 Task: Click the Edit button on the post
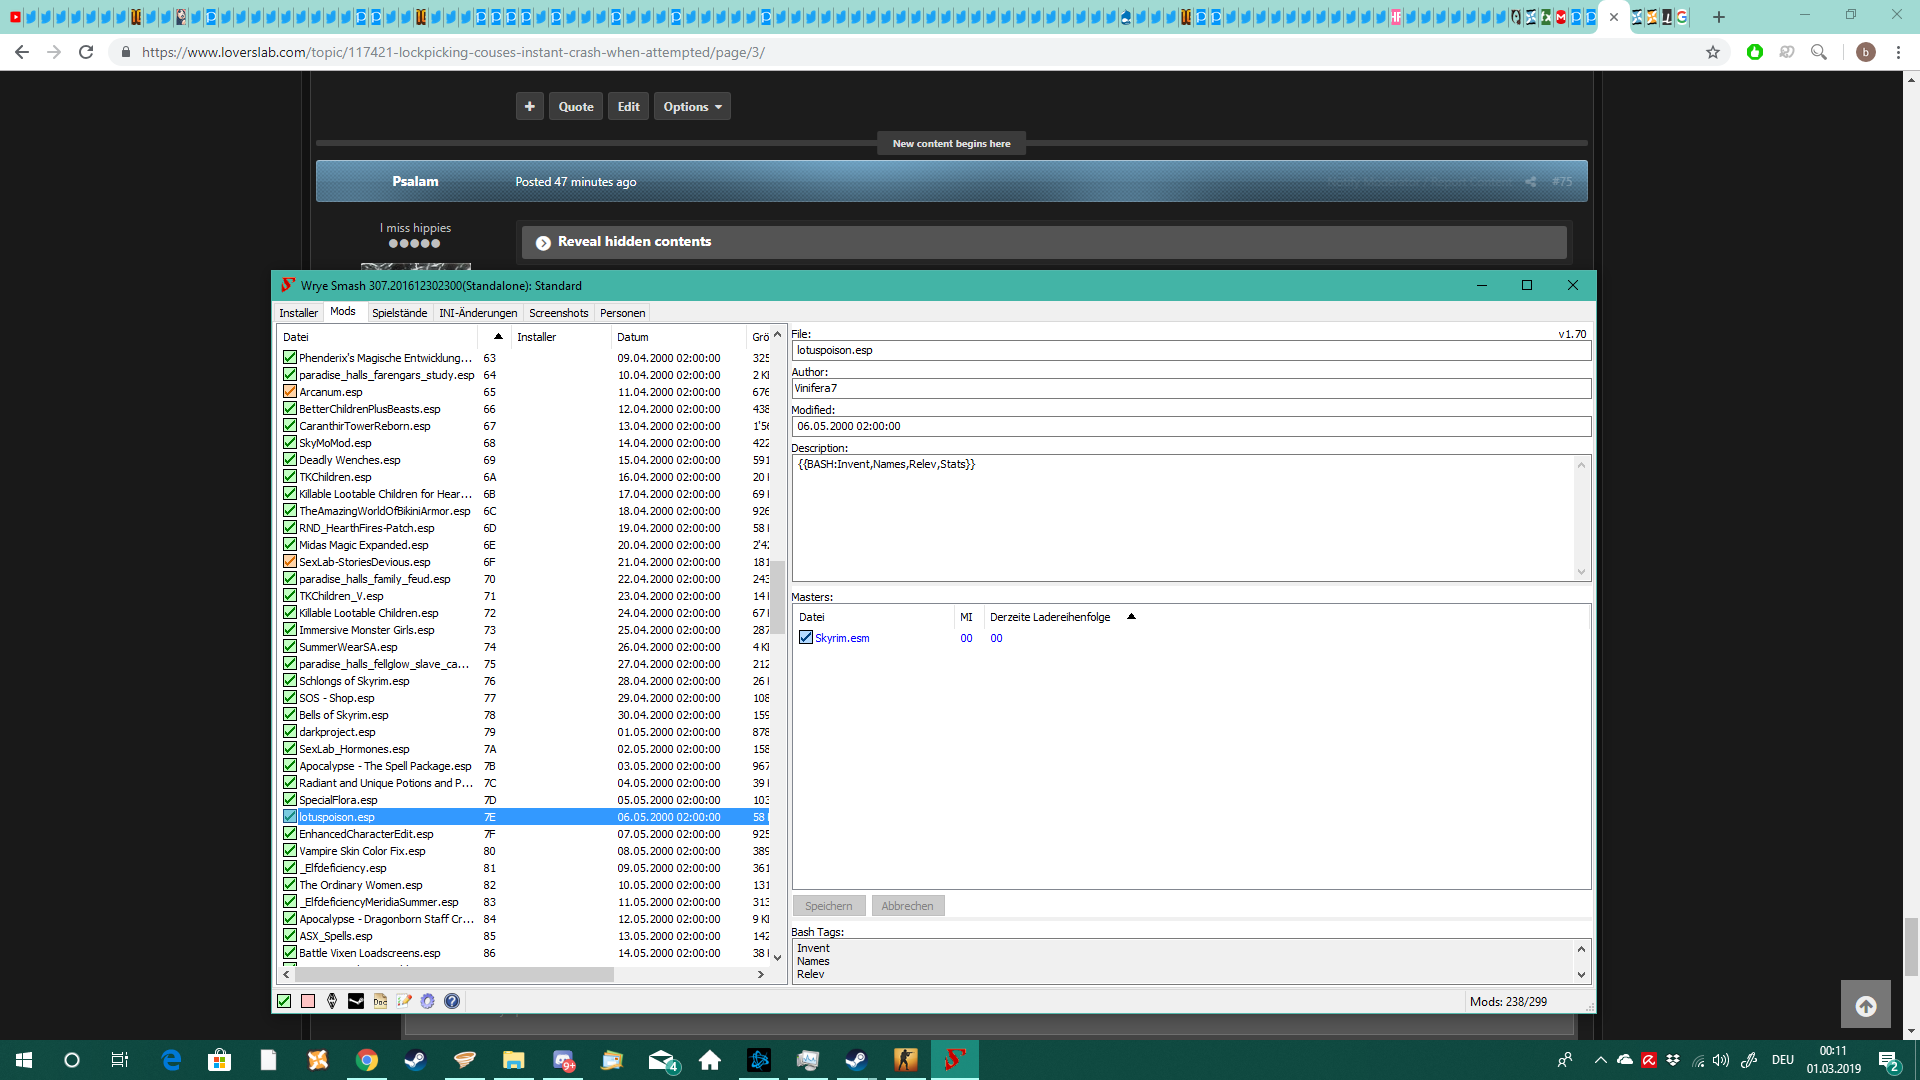[x=628, y=106]
